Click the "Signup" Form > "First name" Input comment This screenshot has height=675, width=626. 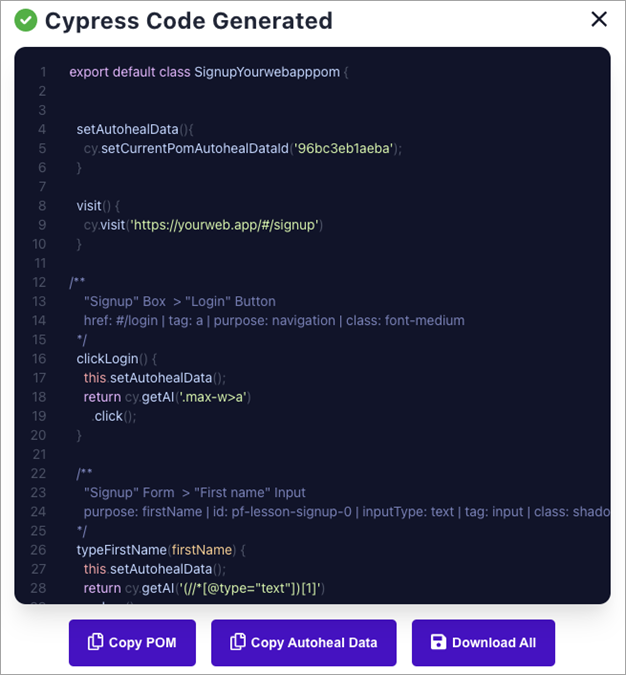coord(194,492)
